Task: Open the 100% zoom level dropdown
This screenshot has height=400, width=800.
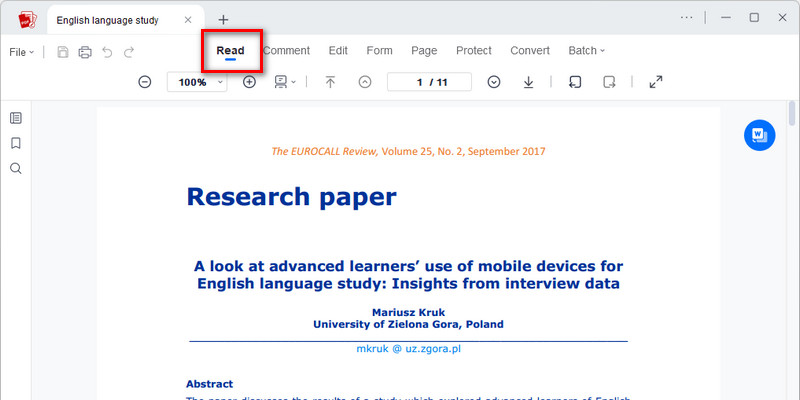Action: click(197, 82)
